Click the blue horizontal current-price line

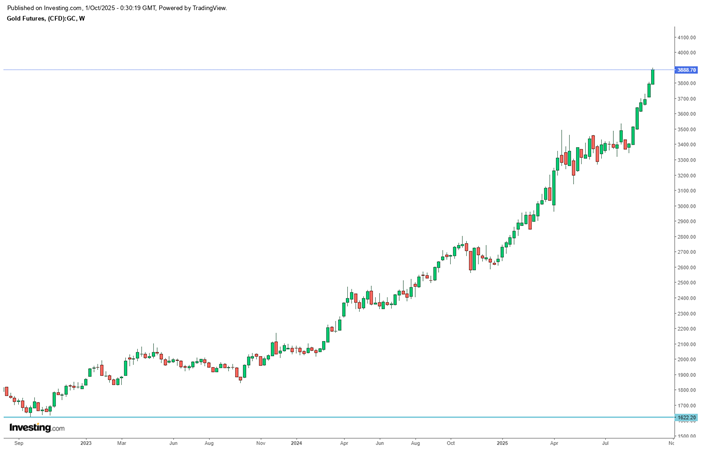pos(300,70)
